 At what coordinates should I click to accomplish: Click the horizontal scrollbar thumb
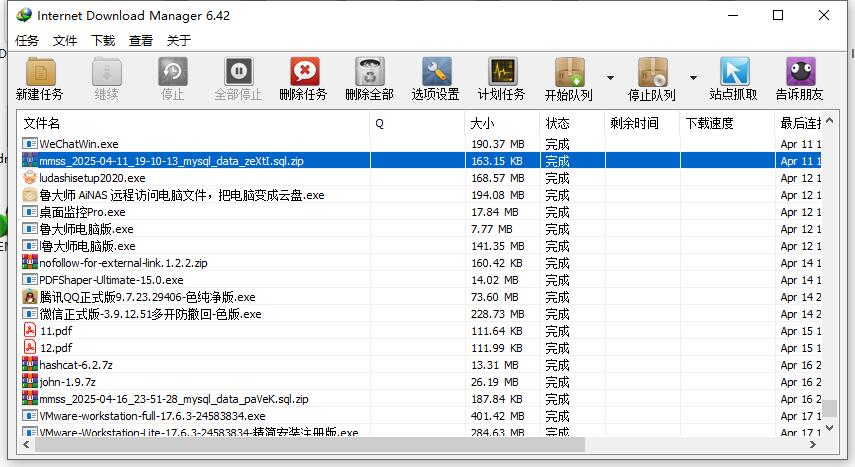click(310, 445)
